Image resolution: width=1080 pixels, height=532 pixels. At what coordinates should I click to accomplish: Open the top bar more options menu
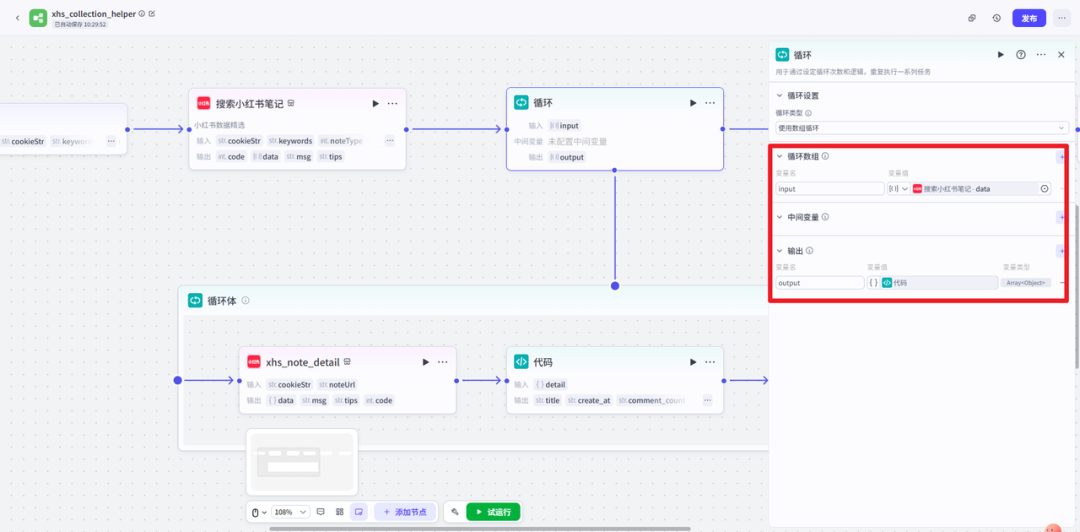point(1061,18)
